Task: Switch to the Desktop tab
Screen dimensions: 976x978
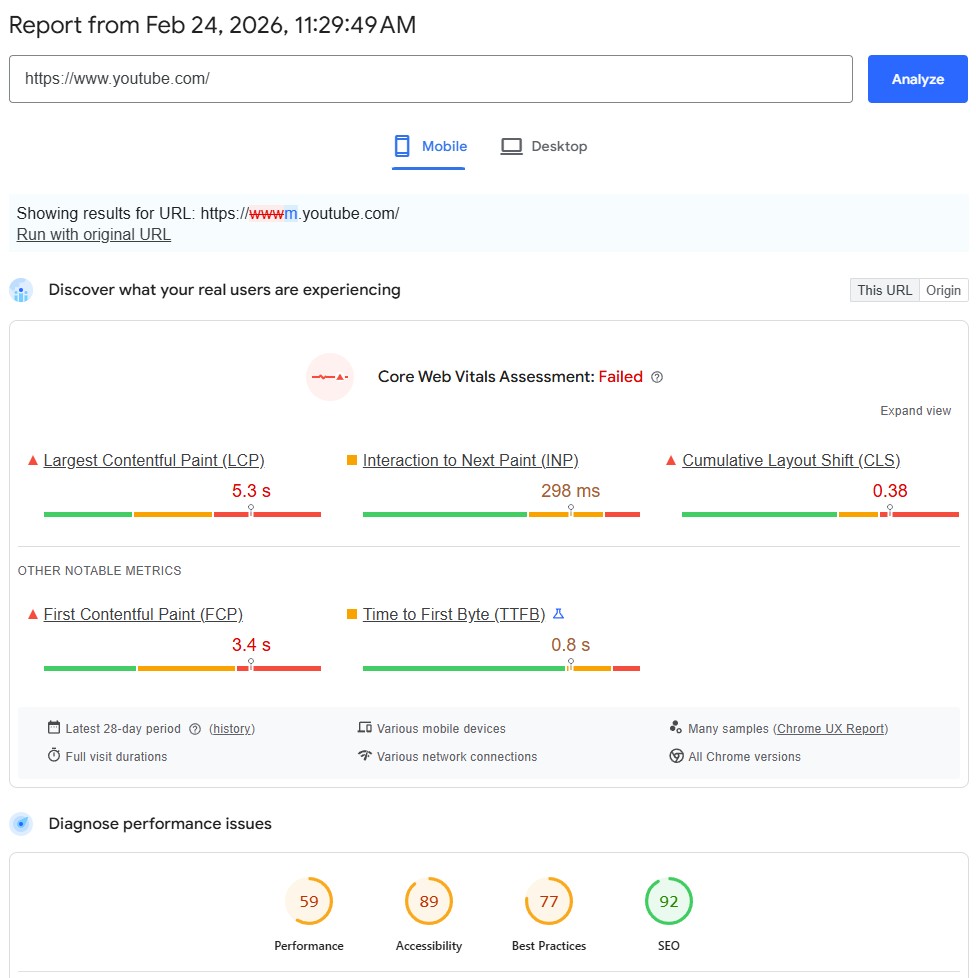Action: click(544, 146)
